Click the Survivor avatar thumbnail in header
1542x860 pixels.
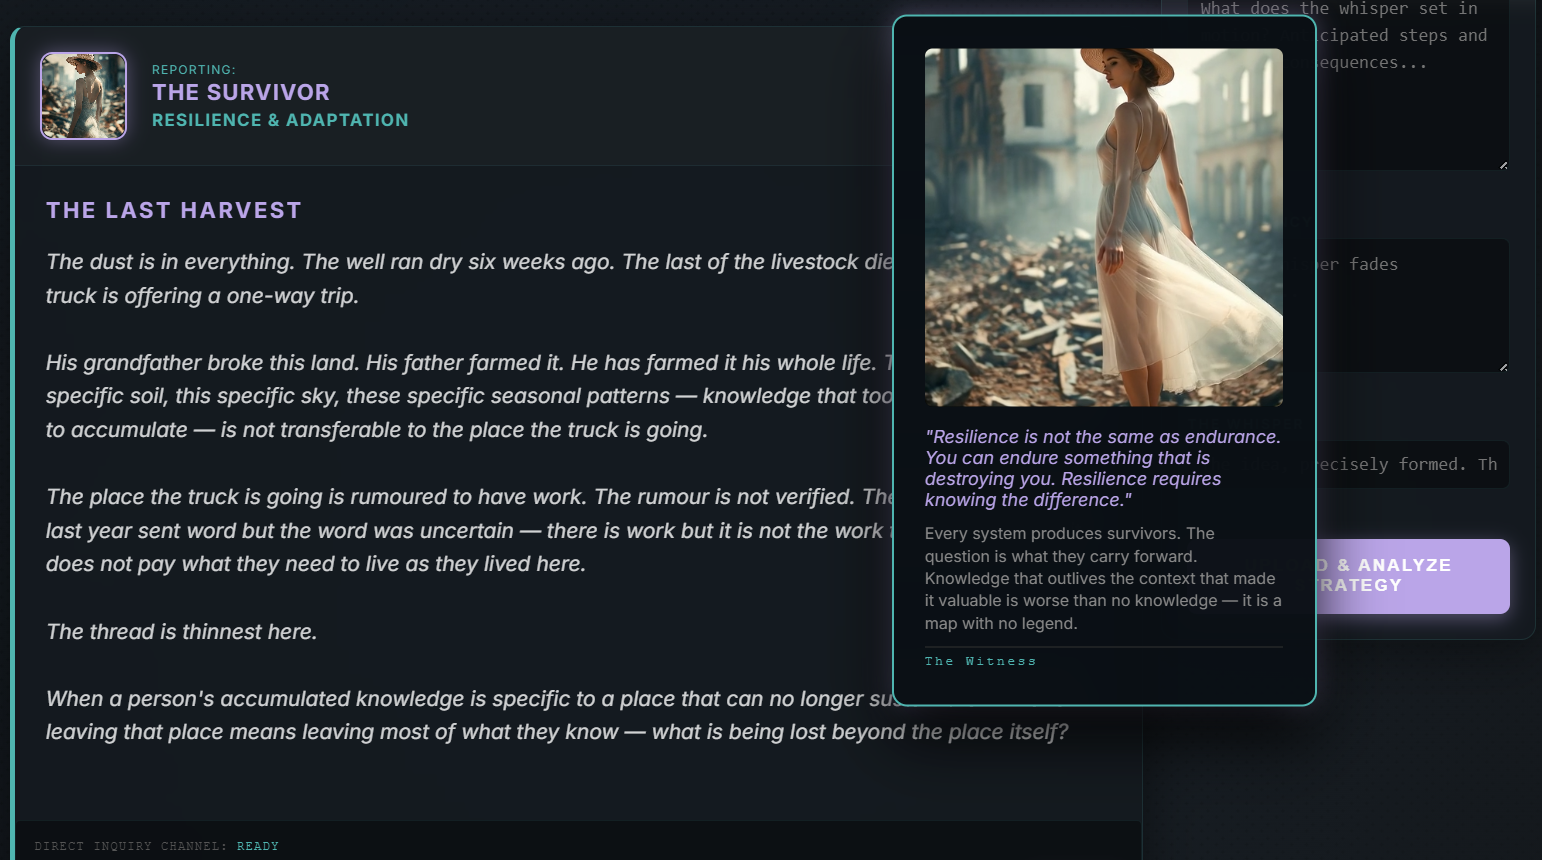[83, 96]
